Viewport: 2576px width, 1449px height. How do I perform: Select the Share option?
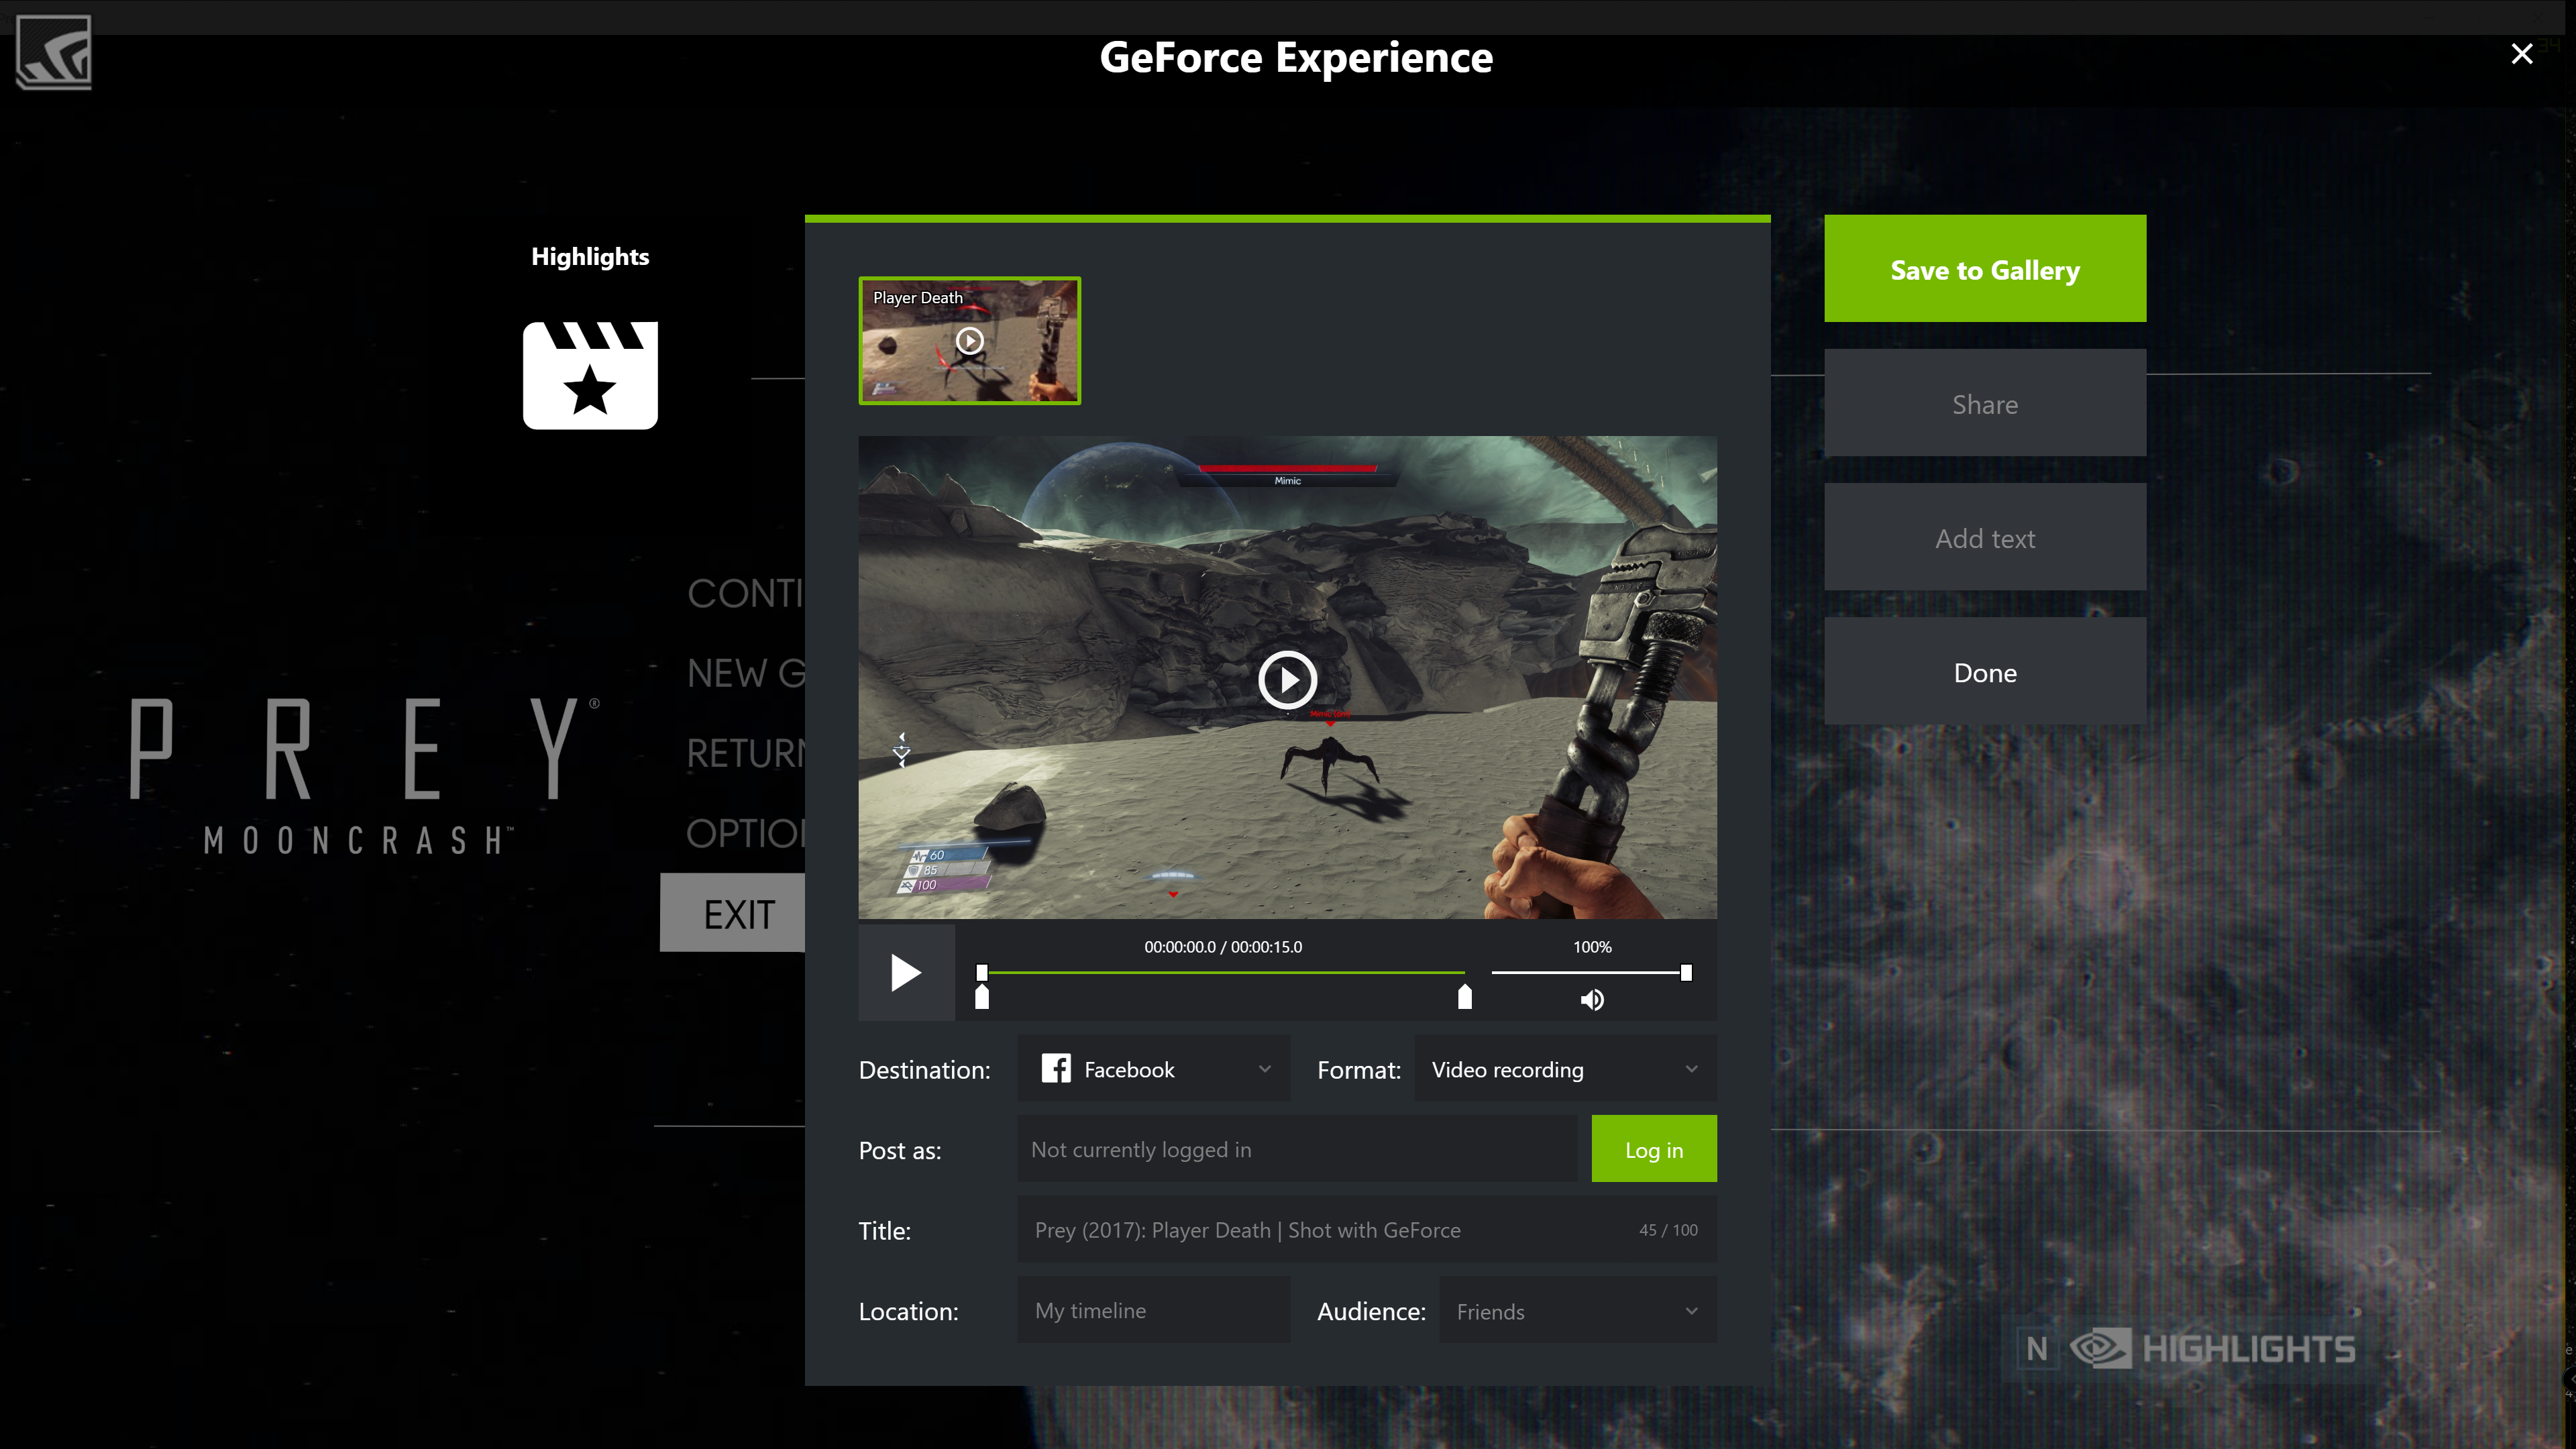click(1984, 404)
